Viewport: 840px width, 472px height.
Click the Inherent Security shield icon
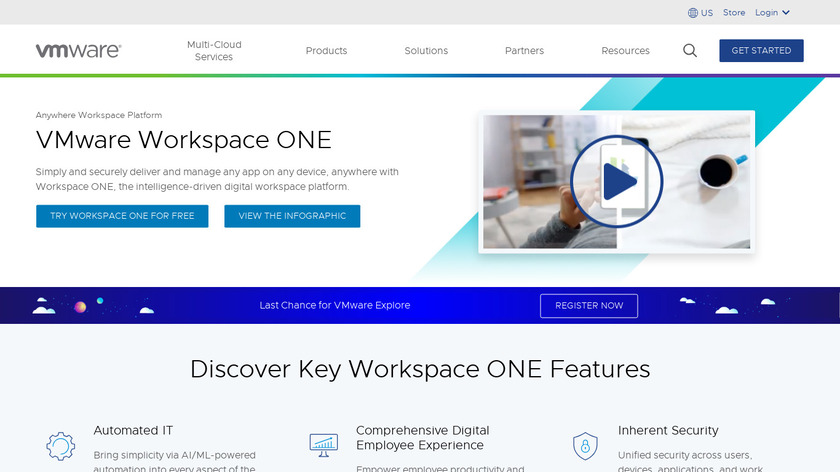click(585, 446)
